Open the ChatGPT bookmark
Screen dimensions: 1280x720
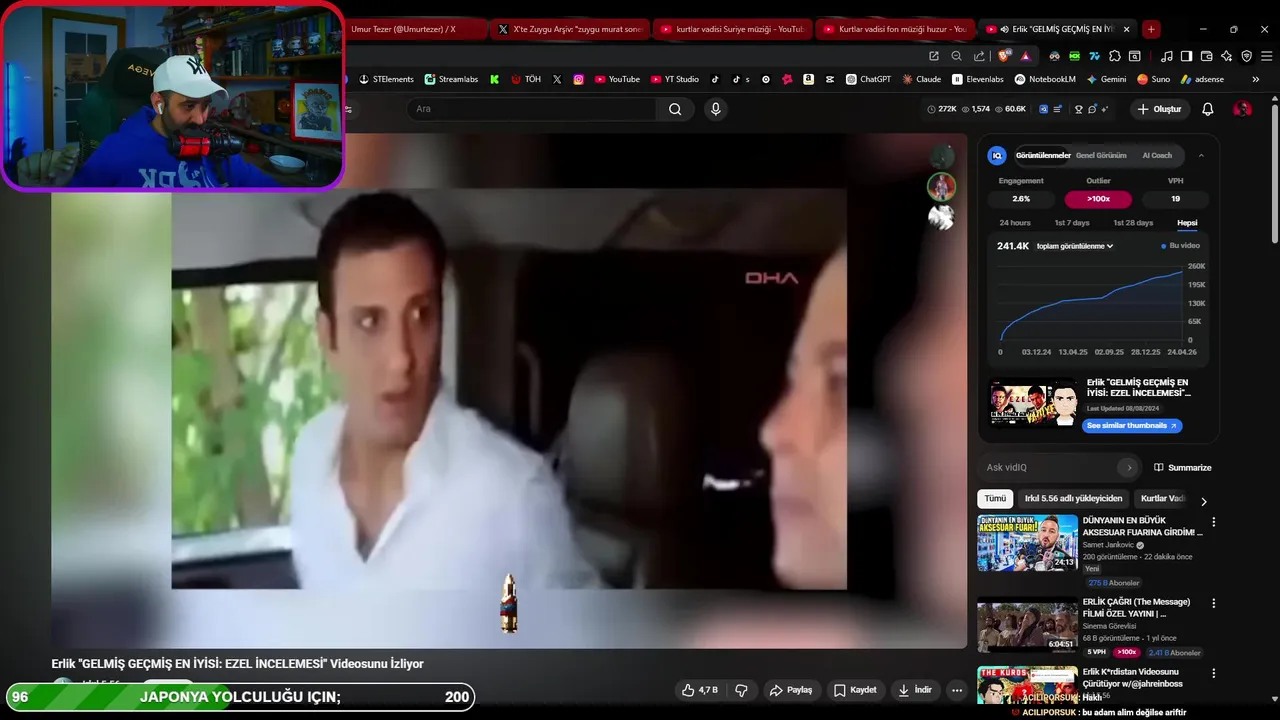coord(868,79)
